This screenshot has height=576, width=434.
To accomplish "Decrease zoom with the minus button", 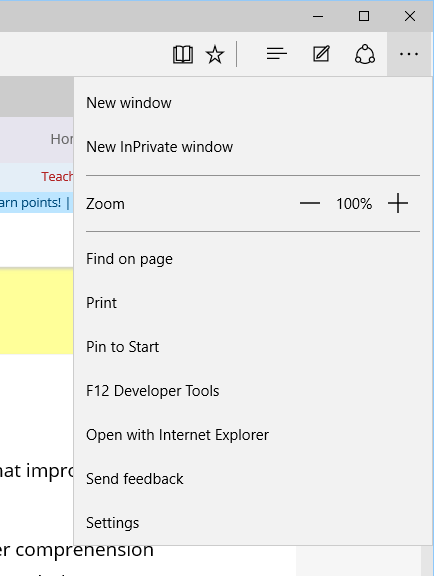I will click(310, 203).
